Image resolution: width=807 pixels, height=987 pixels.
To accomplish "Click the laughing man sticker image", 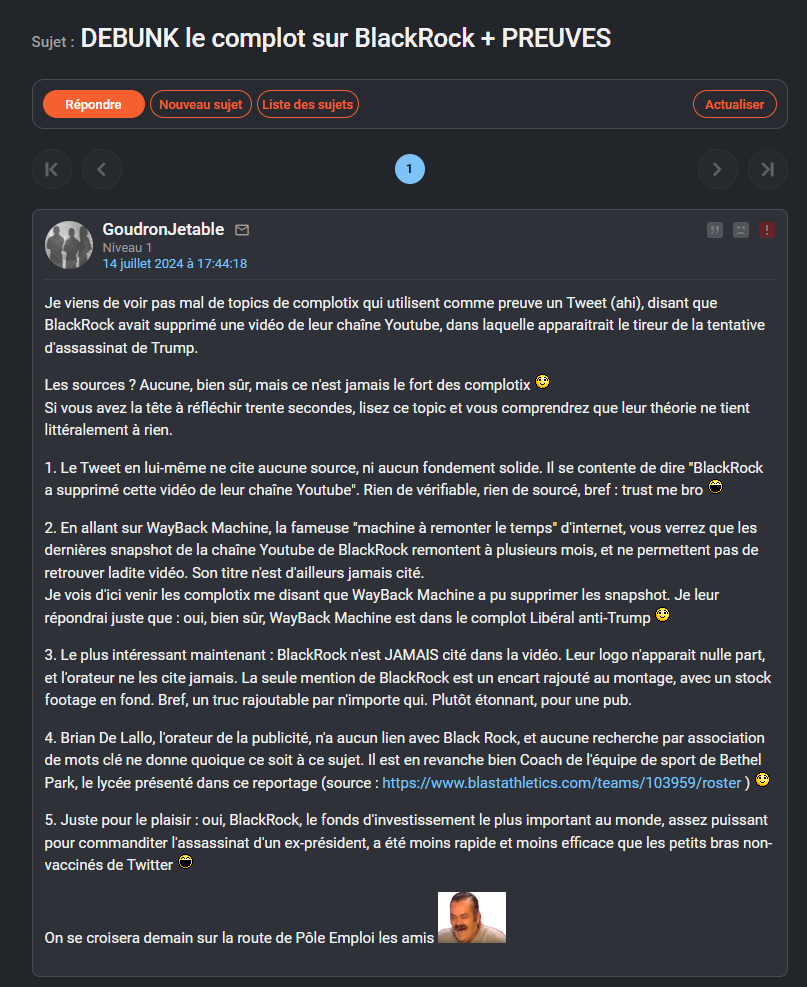I will pyautogui.click(x=471, y=917).
